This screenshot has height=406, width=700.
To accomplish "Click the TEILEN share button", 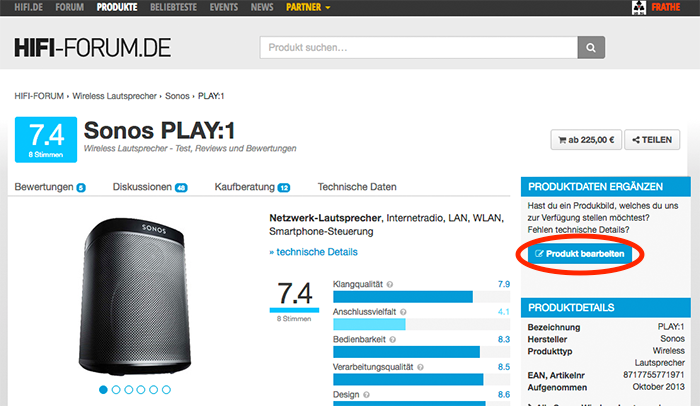I will pos(651,140).
